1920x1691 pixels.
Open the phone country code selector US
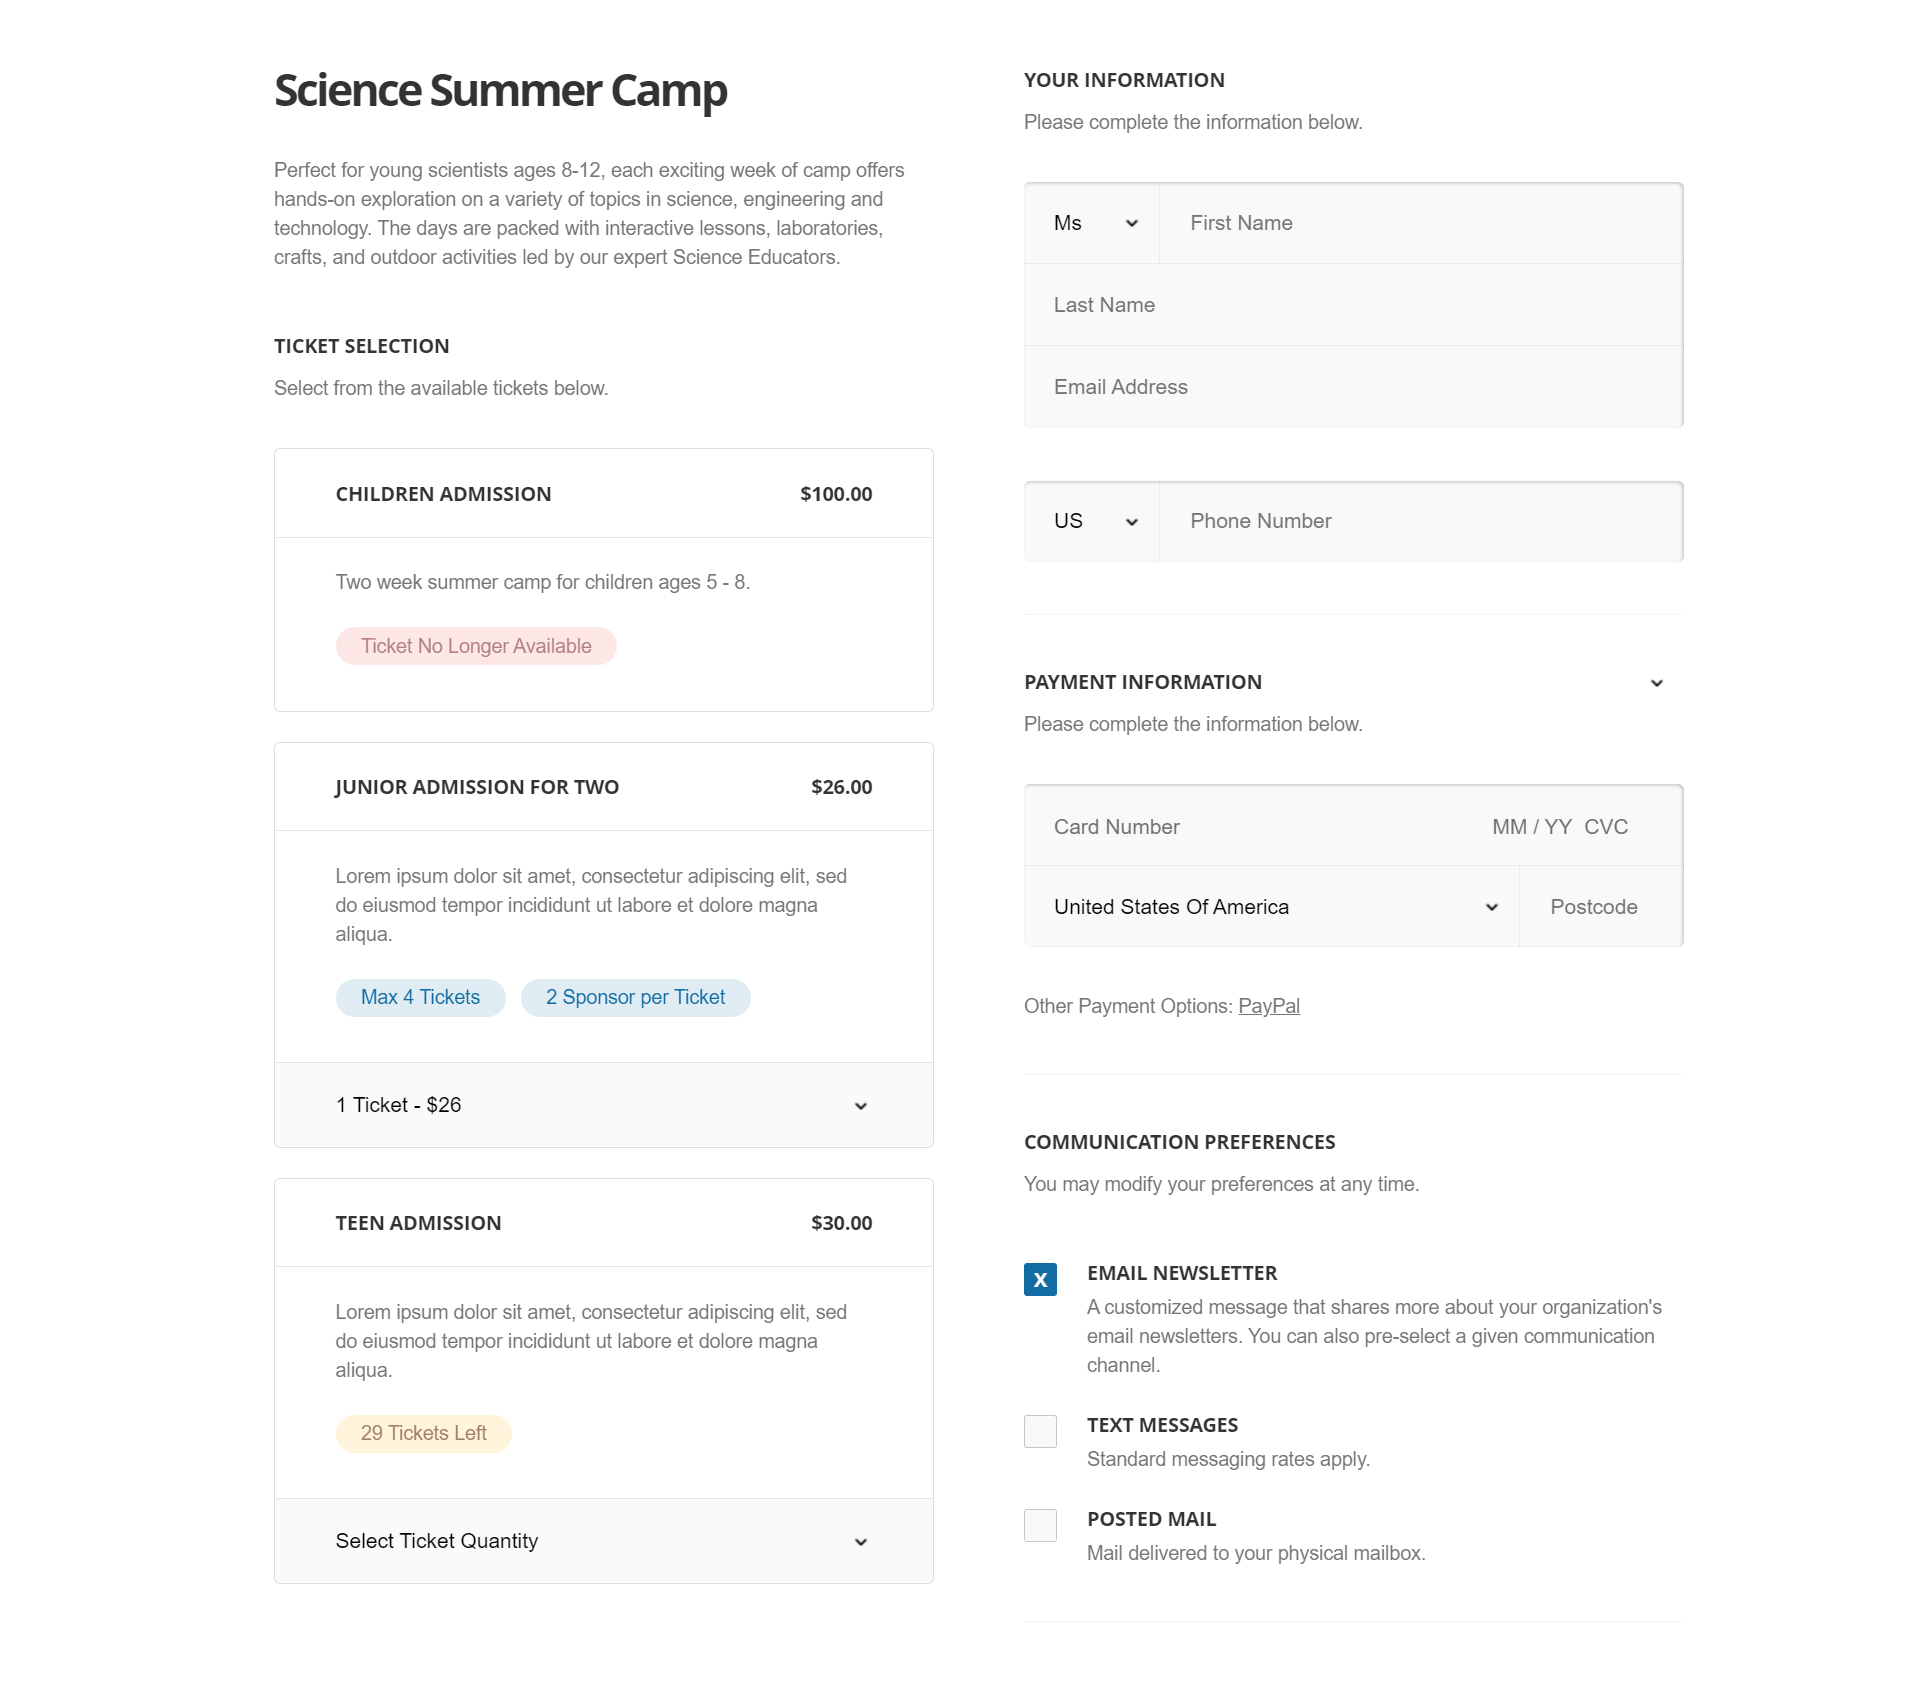pos(1091,521)
